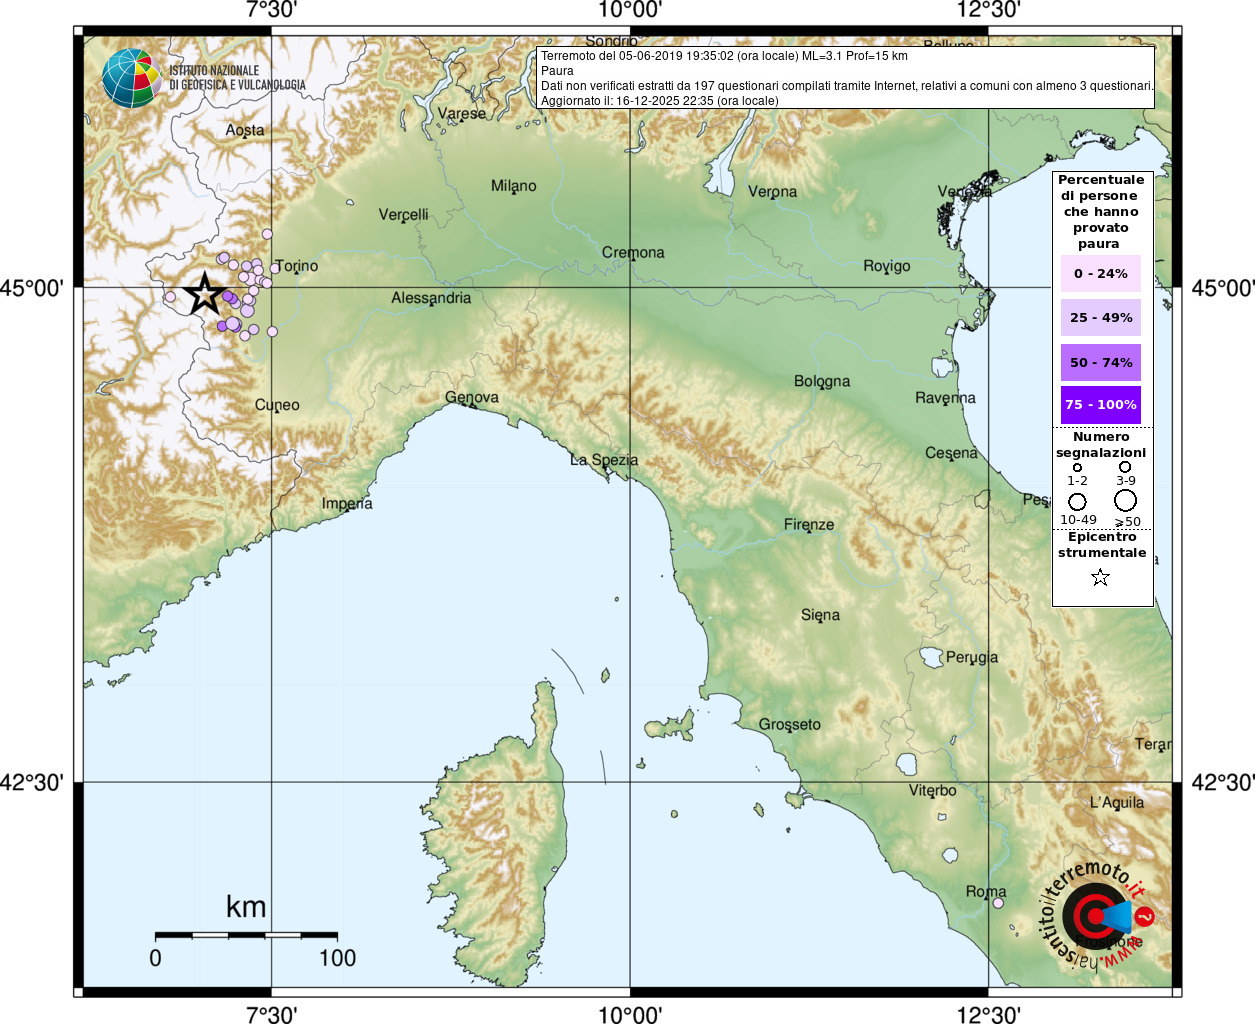The height and width of the screenshot is (1024, 1255).
Task: Click the pink report marker beside Roma
Action: (997, 903)
